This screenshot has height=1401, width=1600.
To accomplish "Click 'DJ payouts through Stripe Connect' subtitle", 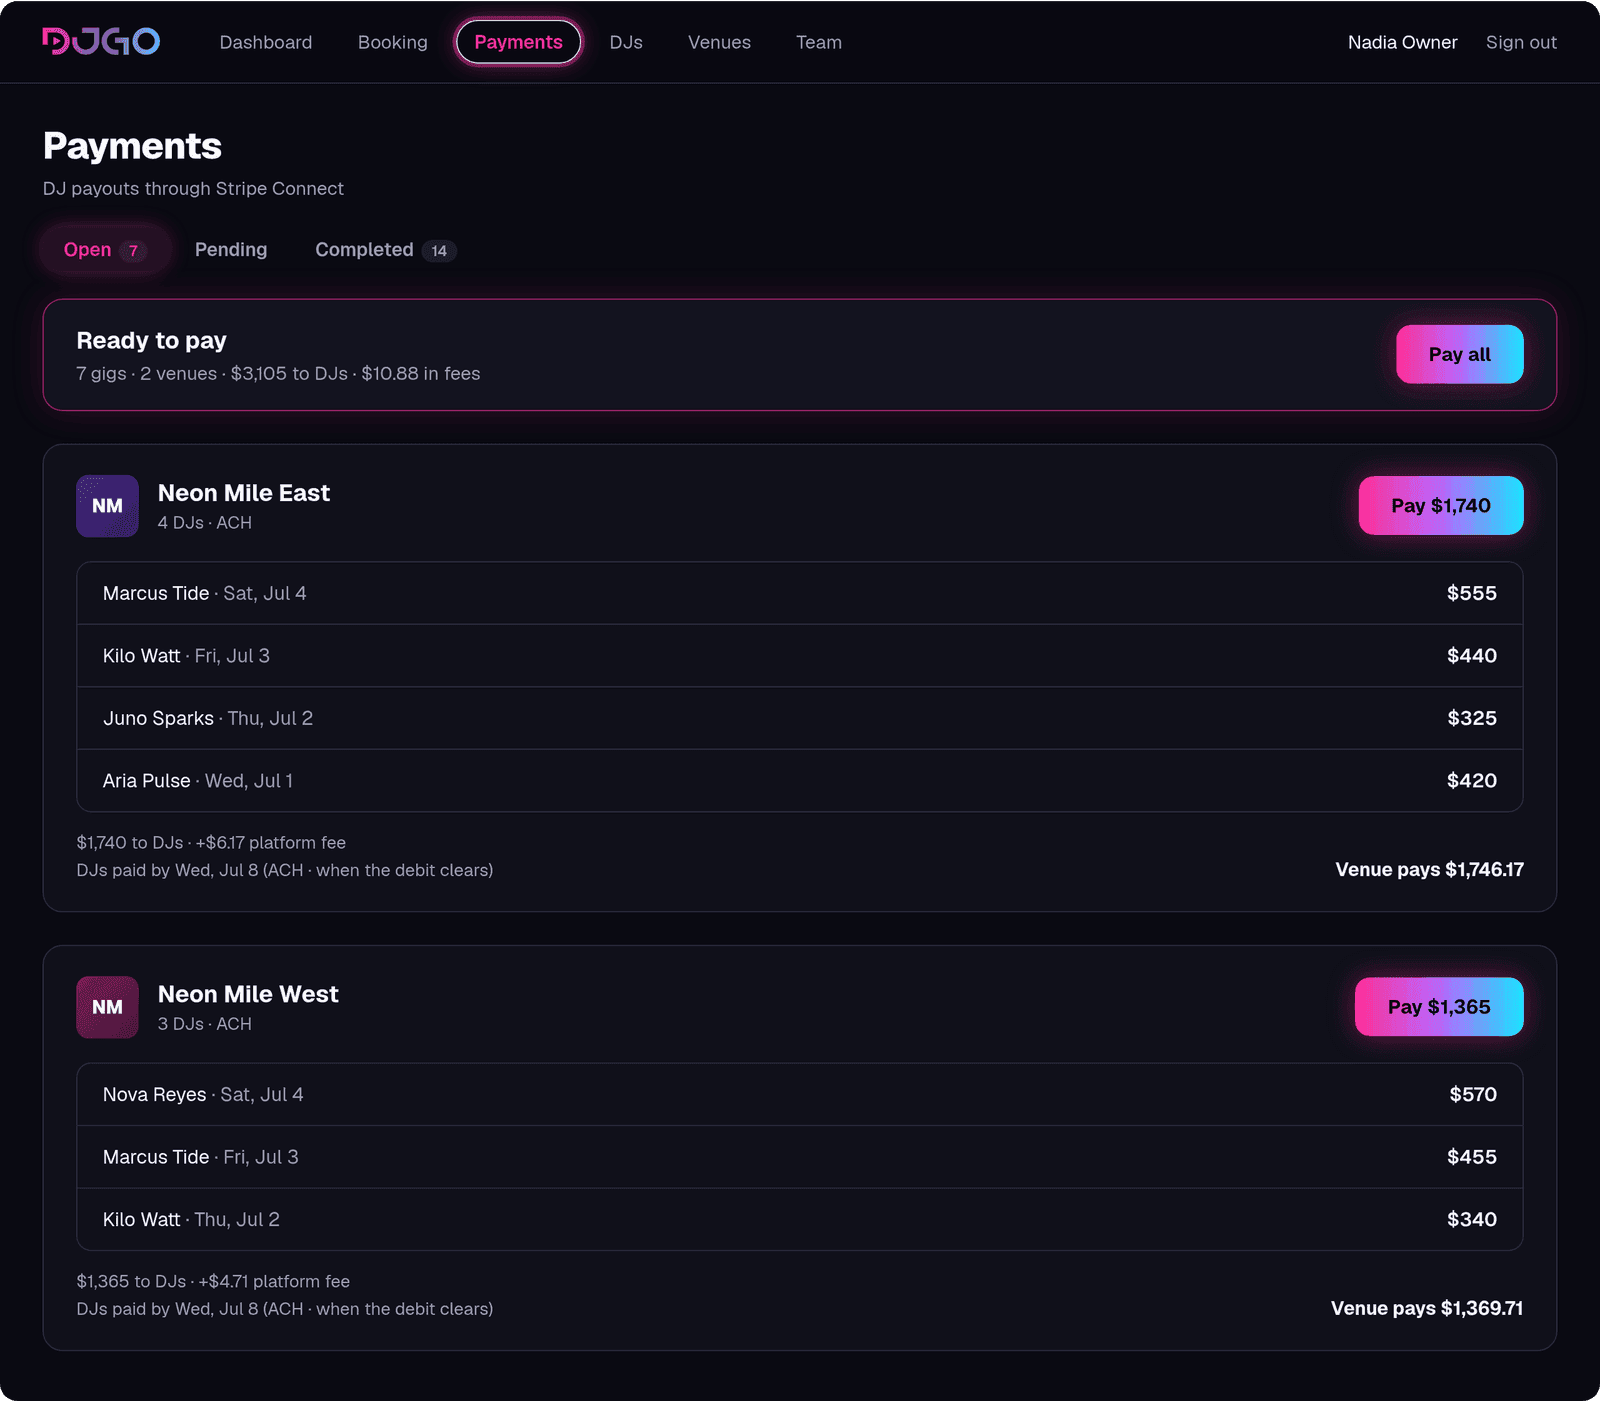I will tap(193, 189).
